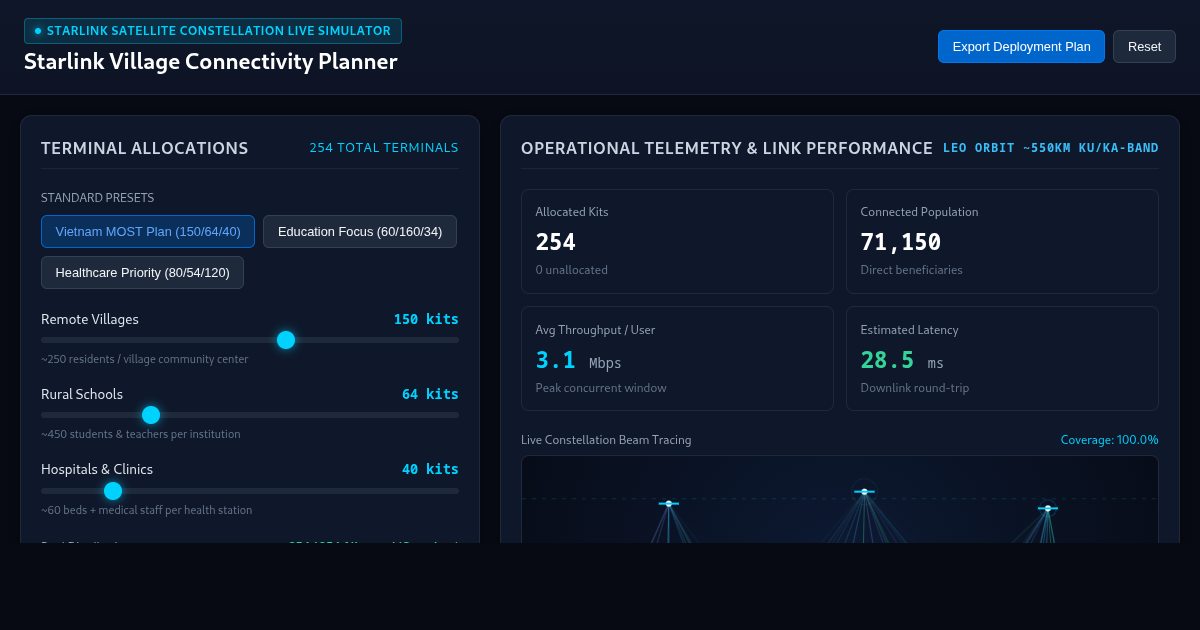Apply the Vietnam MOST Plan preset
The image size is (1200, 630).
pyautogui.click(x=148, y=231)
